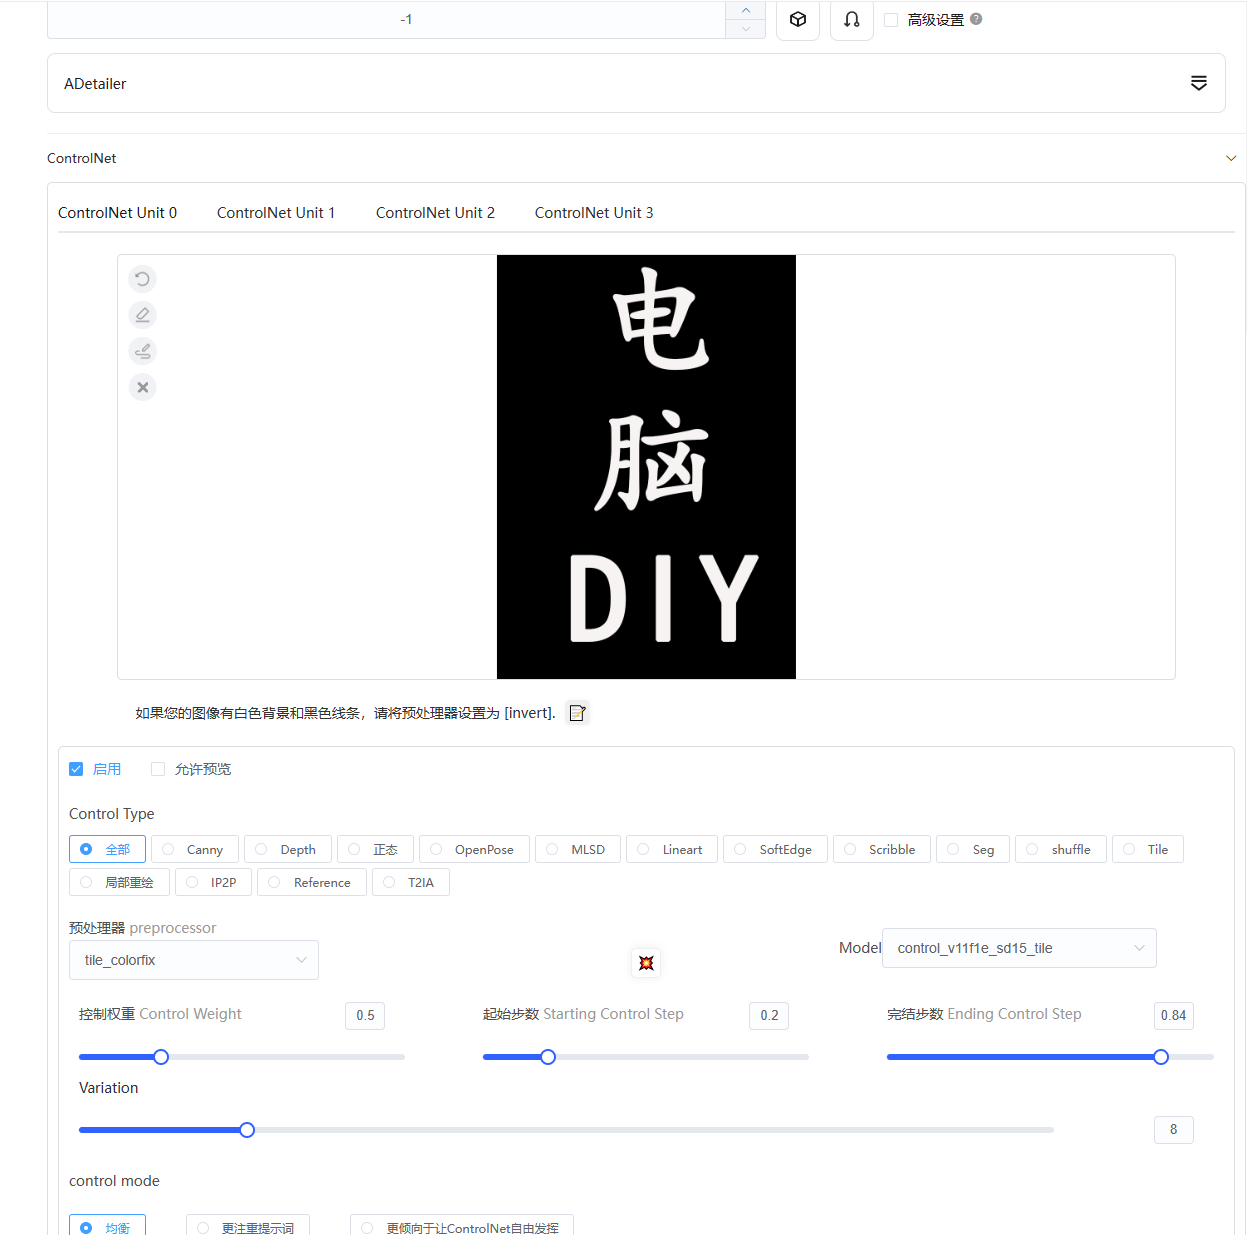The image size is (1247, 1239).
Task: Switch to ControlNet Unit 2 tab
Action: (x=435, y=213)
